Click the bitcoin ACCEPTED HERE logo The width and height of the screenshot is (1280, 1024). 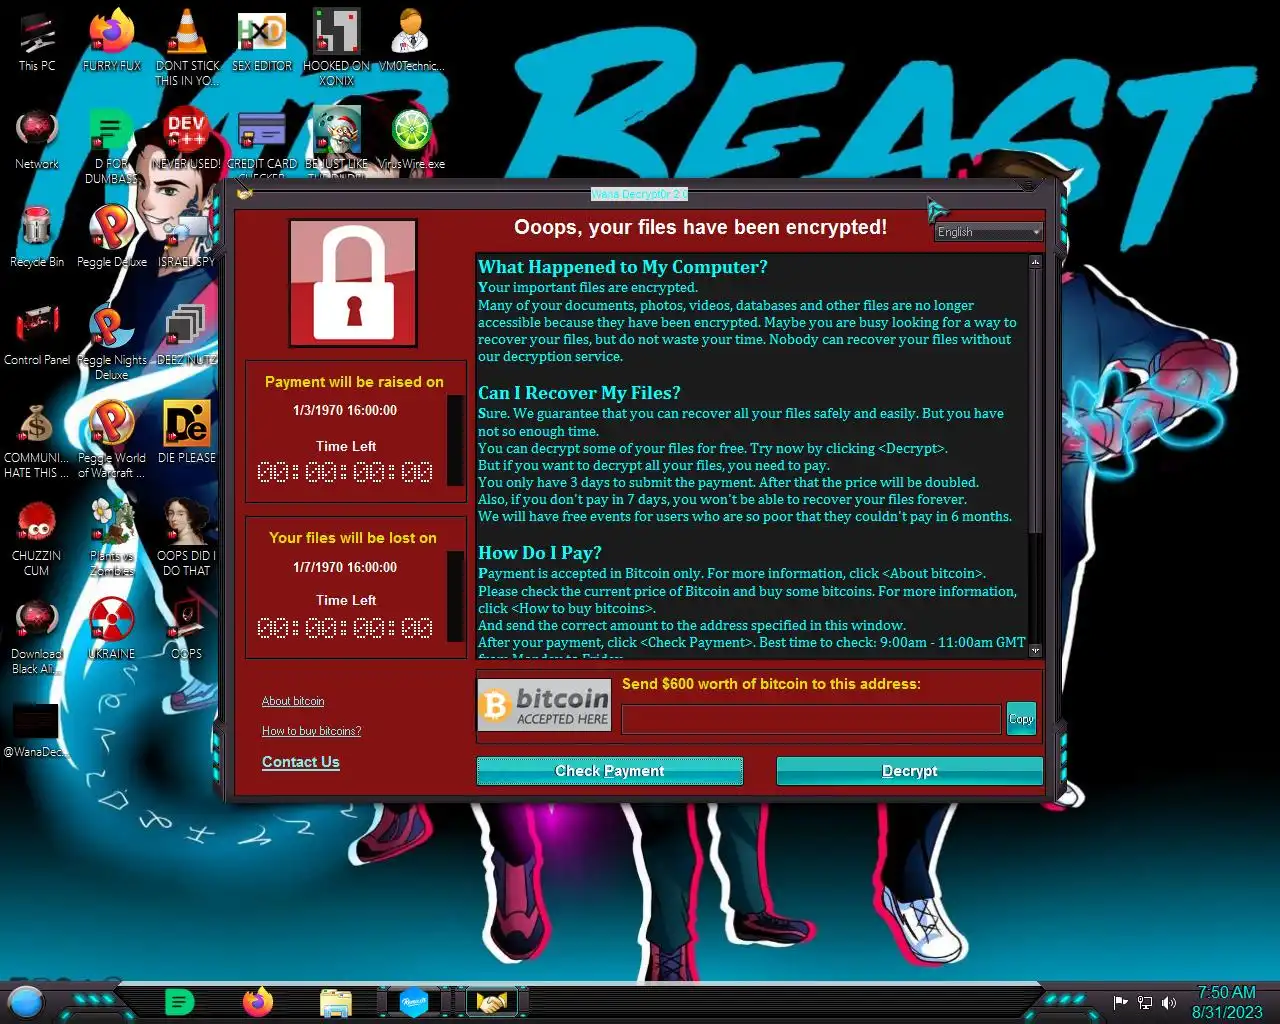pyautogui.click(x=544, y=705)
